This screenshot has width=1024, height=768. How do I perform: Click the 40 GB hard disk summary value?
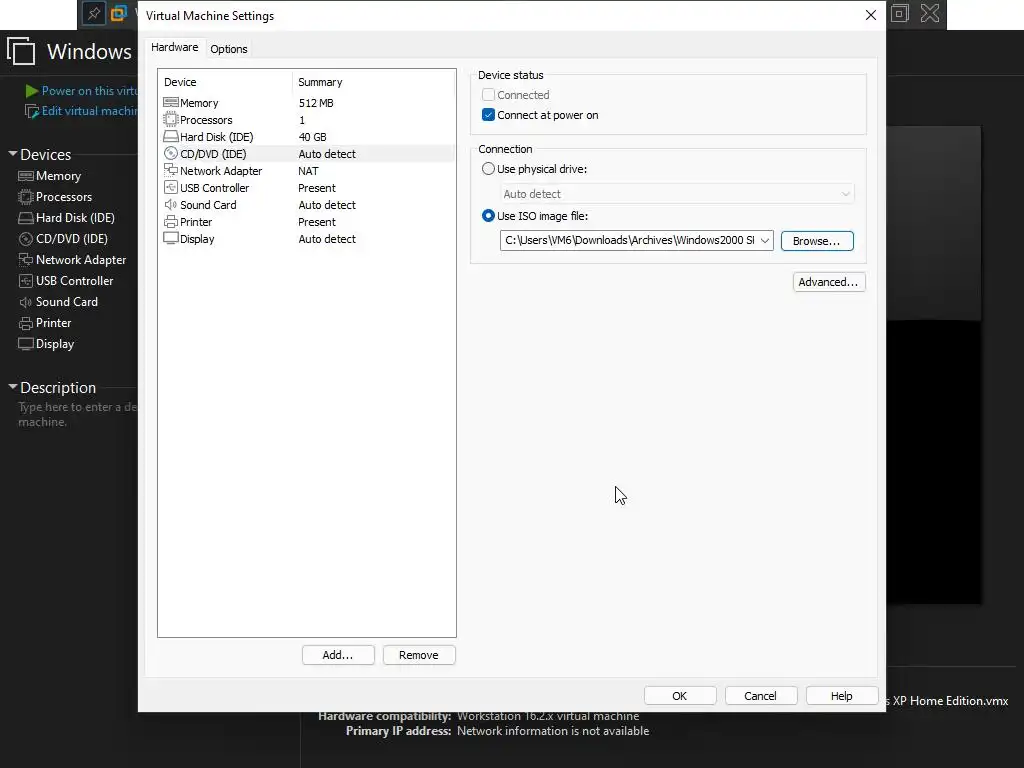[312, 137]
